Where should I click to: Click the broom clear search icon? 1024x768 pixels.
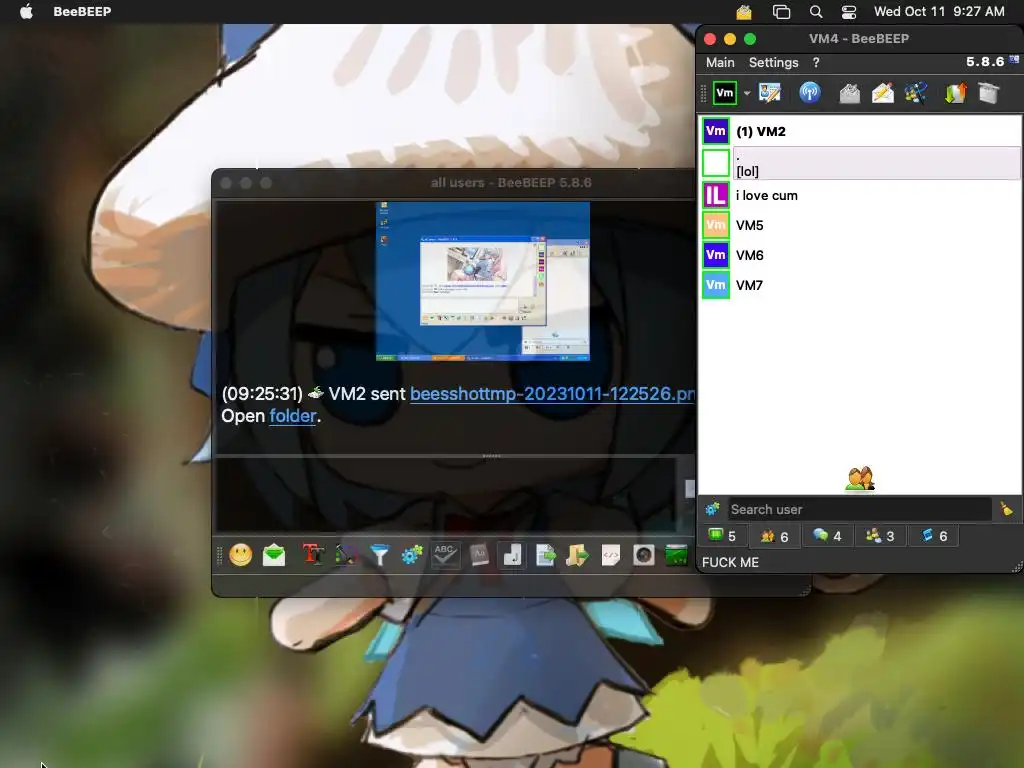tap(1006, 509)
